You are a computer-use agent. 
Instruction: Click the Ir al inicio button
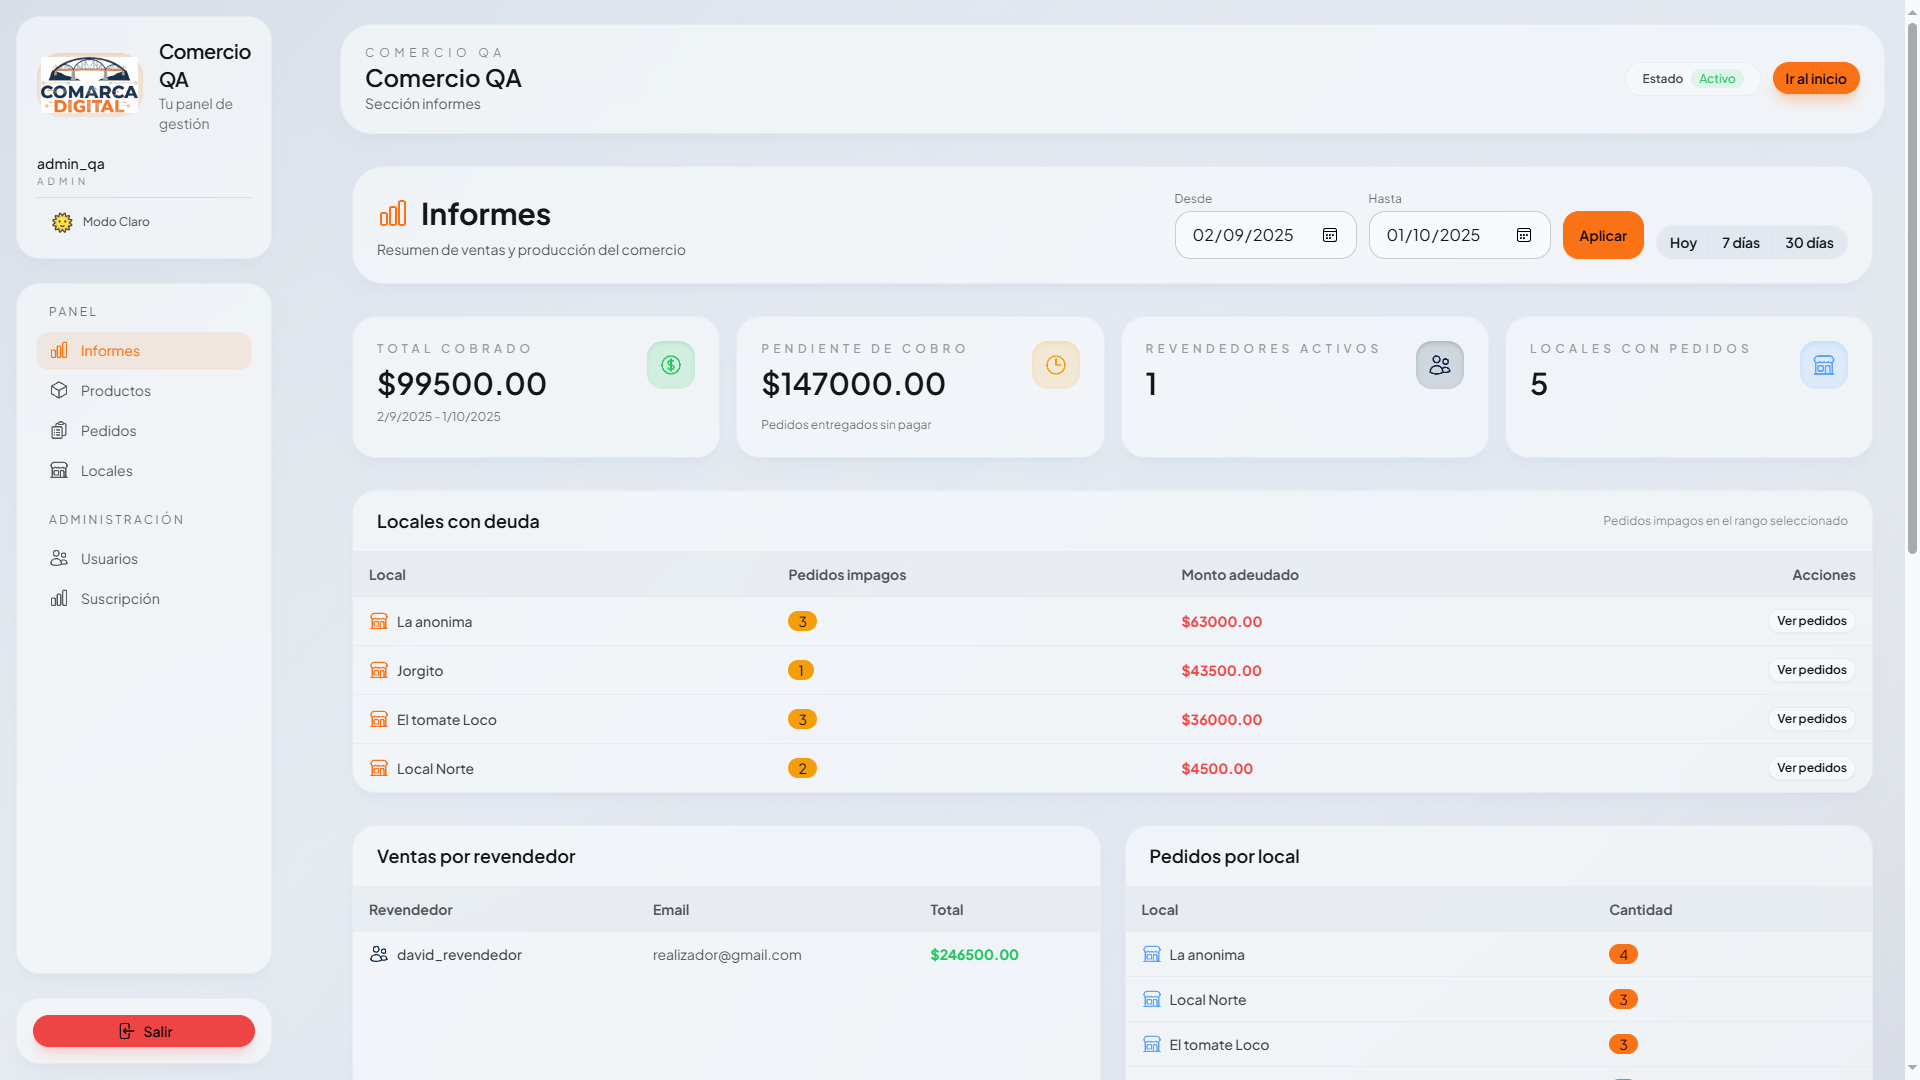pos(1815,78)
